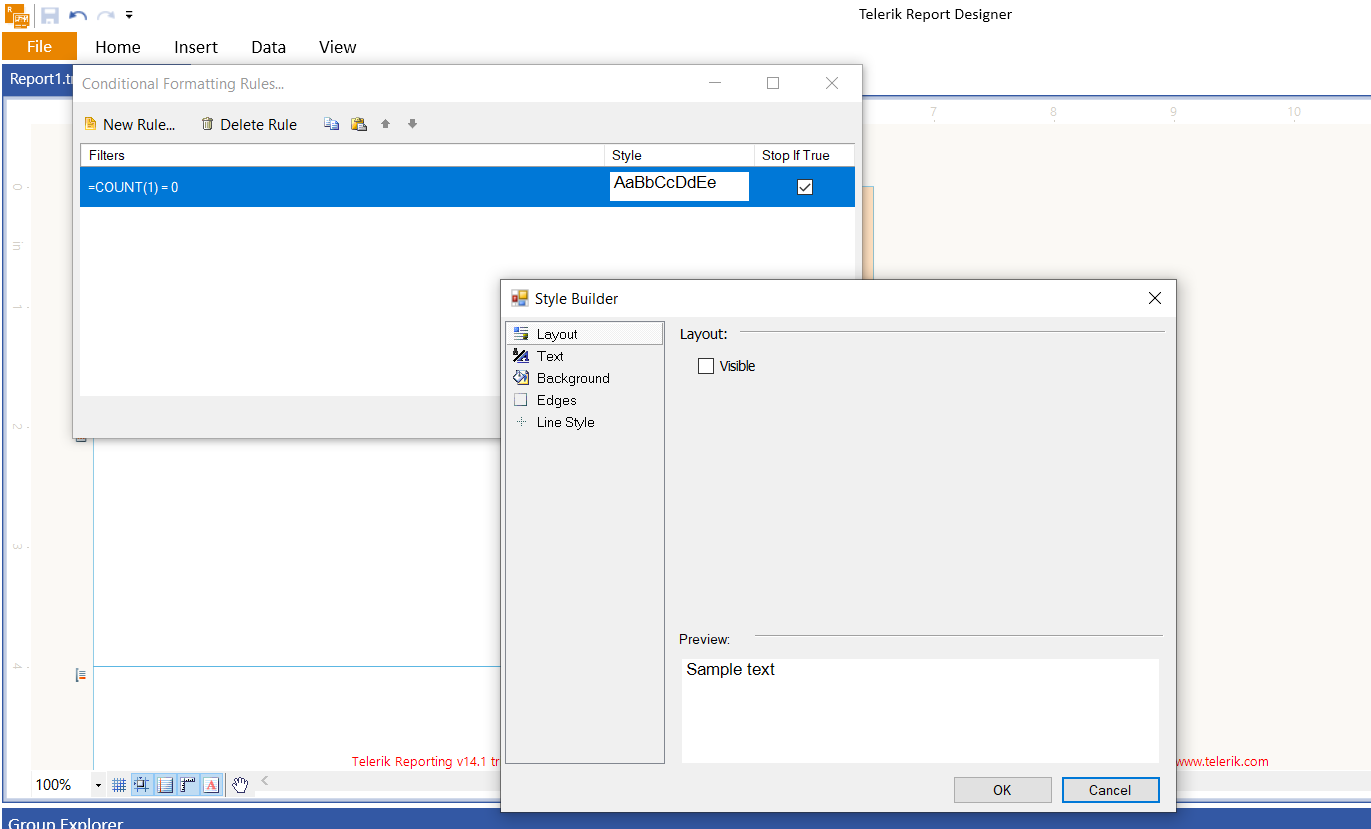The width and height of the screenshot is (1371, 829).
Task: Open the View ribbon tab
Action: click(338, 47)
